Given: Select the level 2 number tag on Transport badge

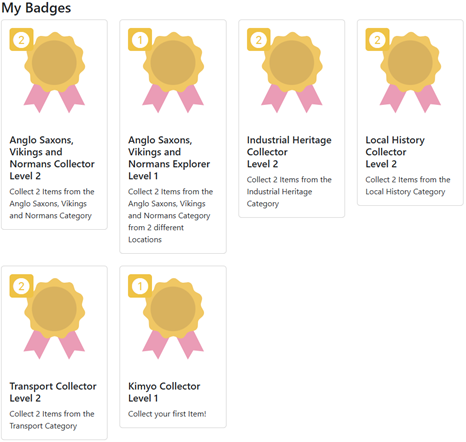Looking at the screenshot, I should (21, 286).
